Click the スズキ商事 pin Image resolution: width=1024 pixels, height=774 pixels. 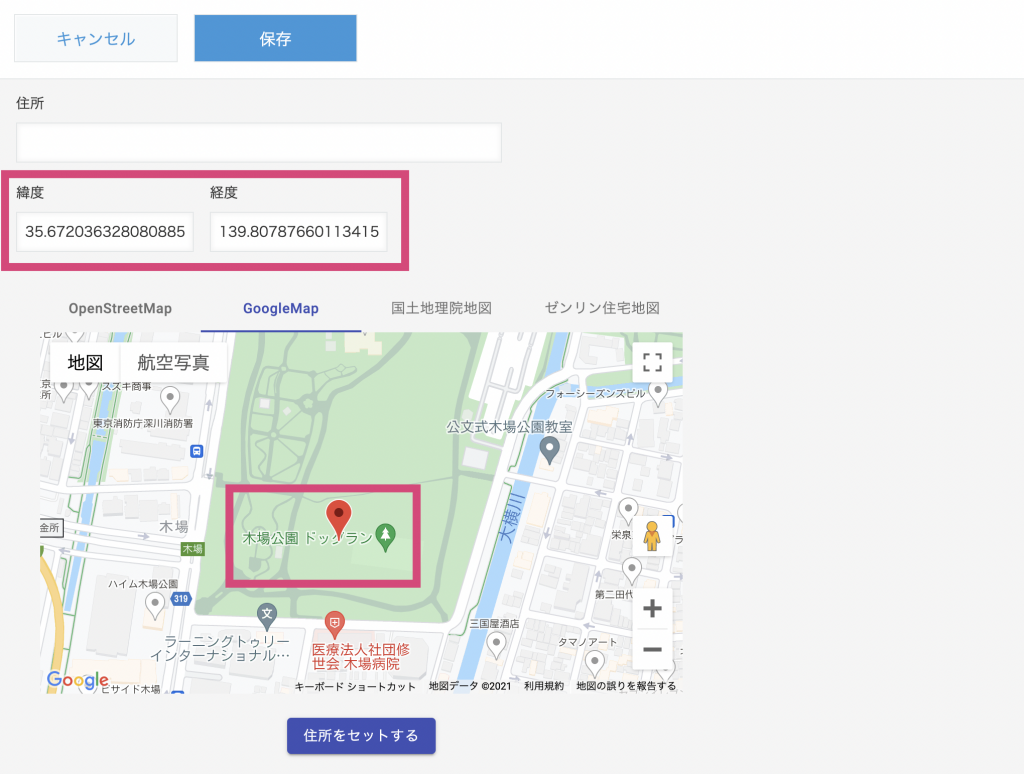(89, 389)
